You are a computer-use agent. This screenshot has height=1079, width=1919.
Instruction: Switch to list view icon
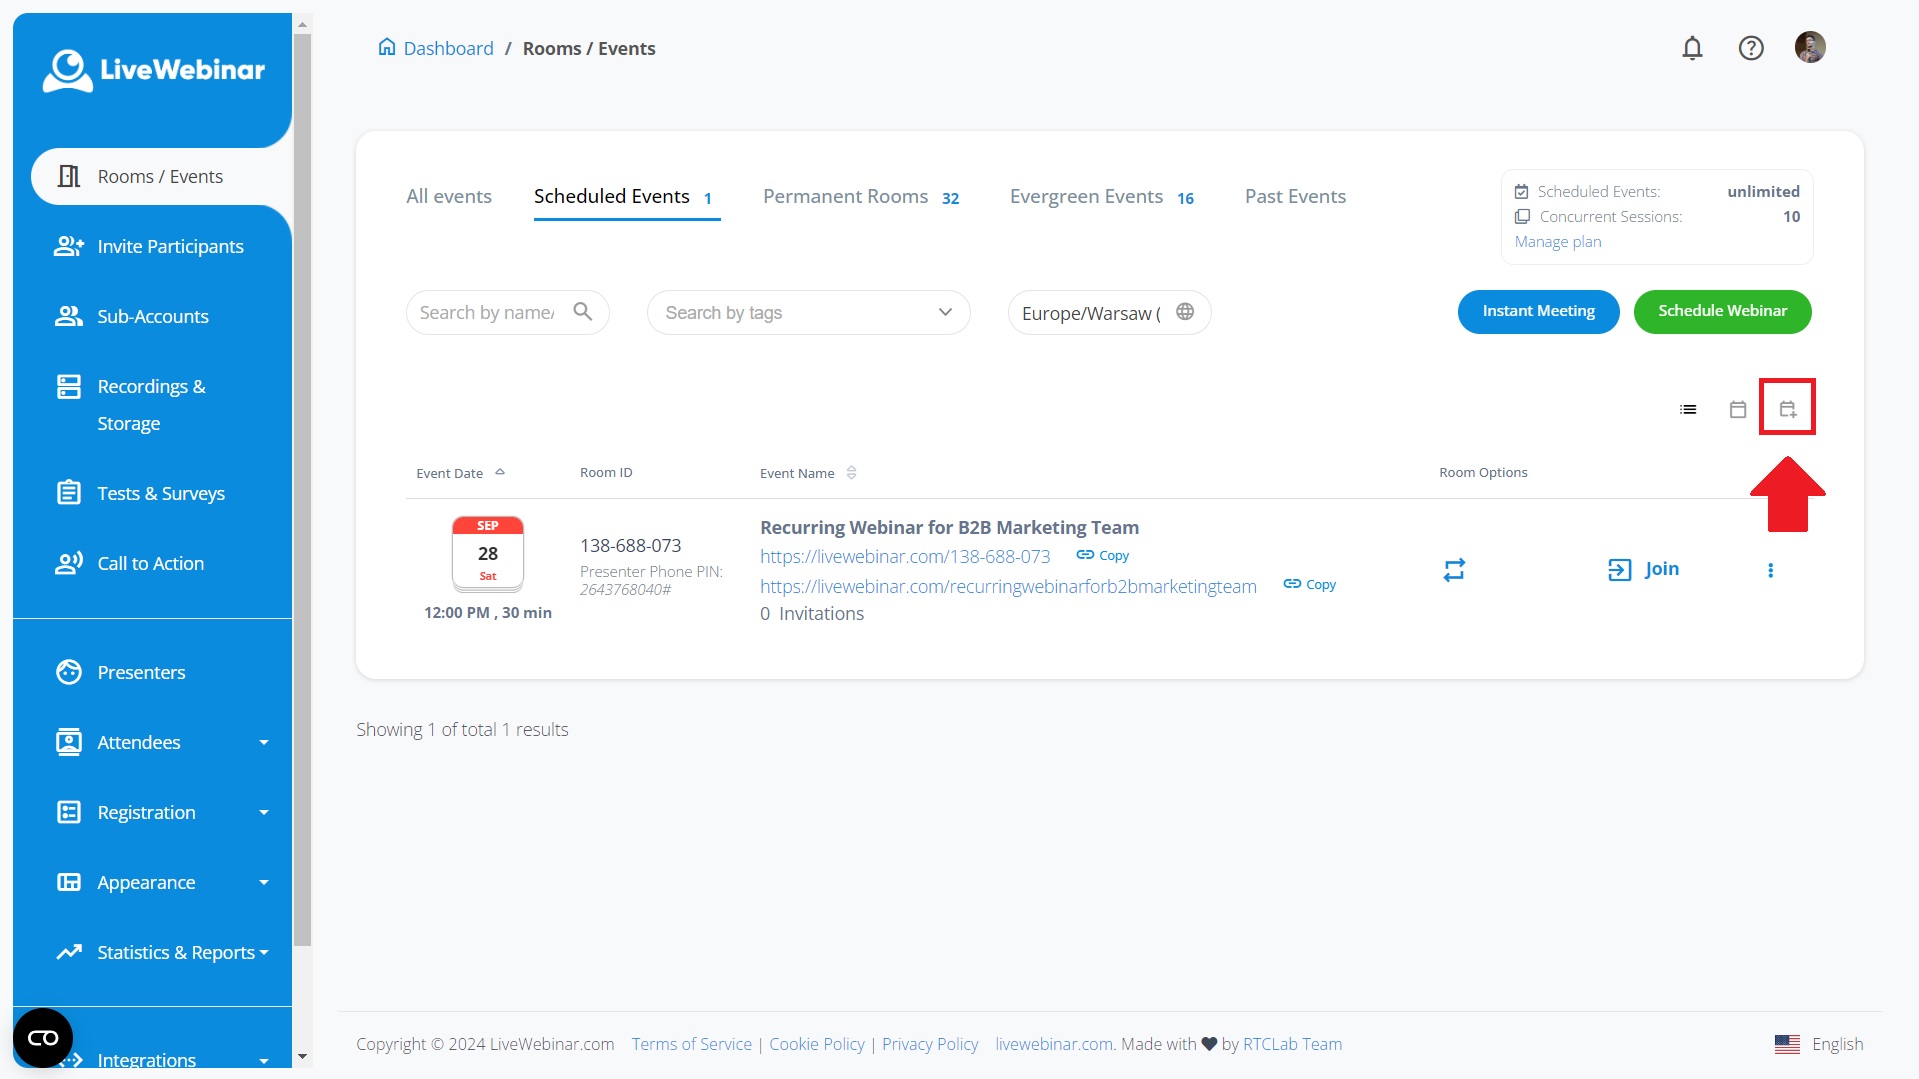pyautogui.click(x=1688, y=409)
